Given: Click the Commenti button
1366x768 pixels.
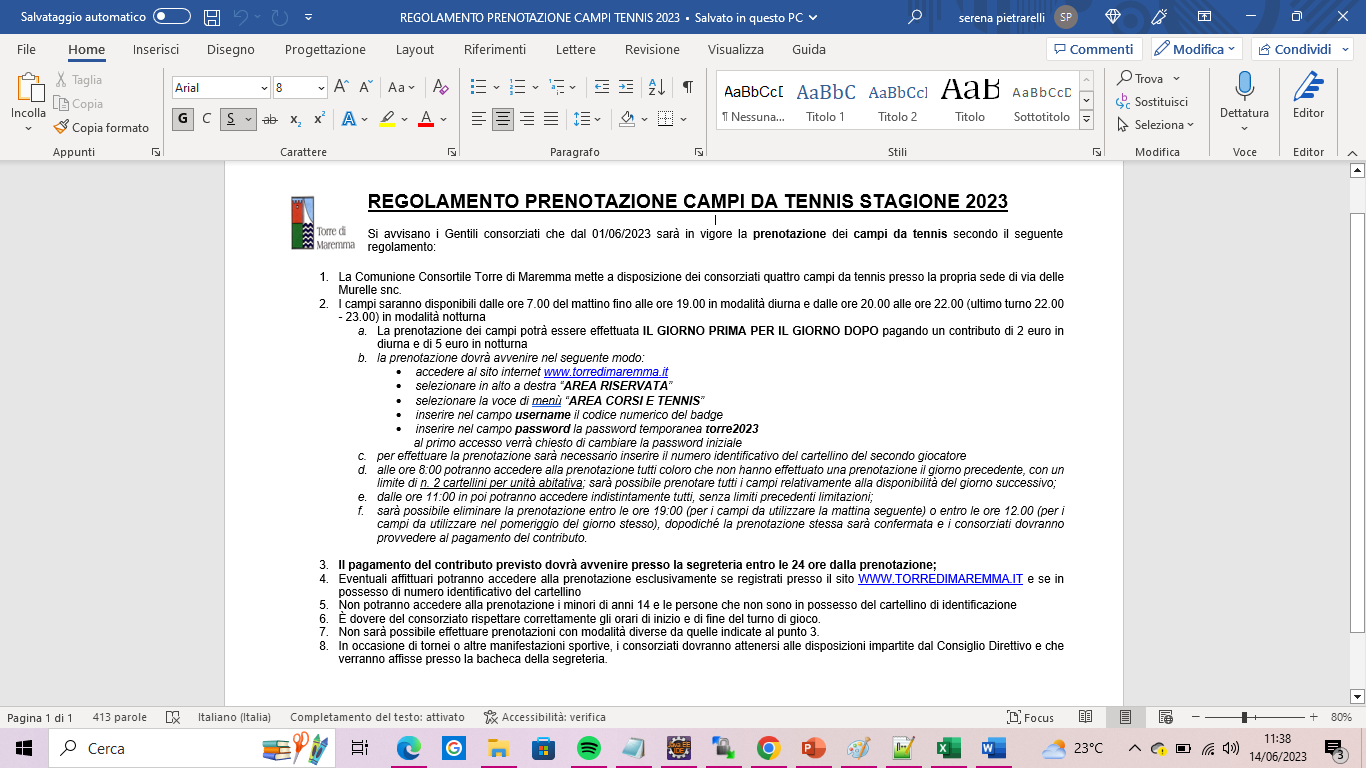Looking at the screenshot, I should click(1094, 49).
